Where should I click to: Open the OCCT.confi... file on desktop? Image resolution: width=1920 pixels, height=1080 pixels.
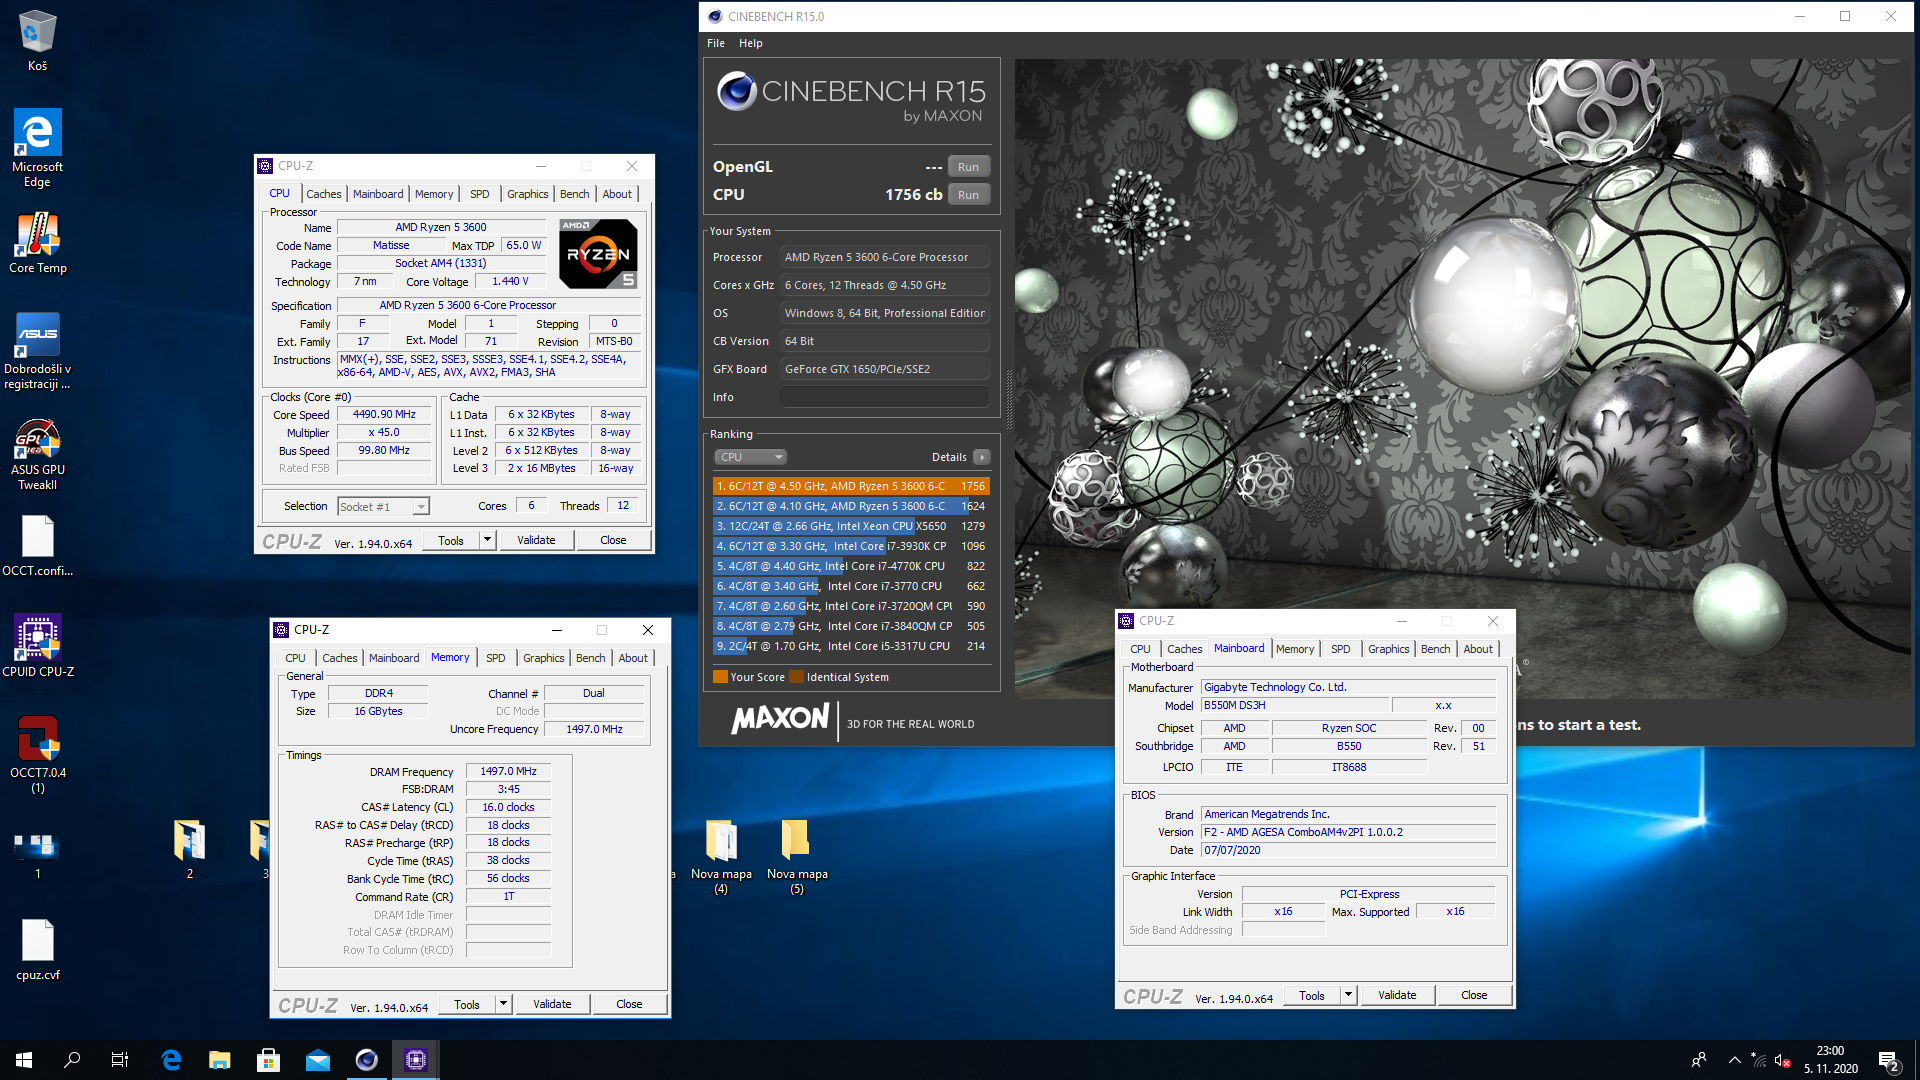point(37,547)
